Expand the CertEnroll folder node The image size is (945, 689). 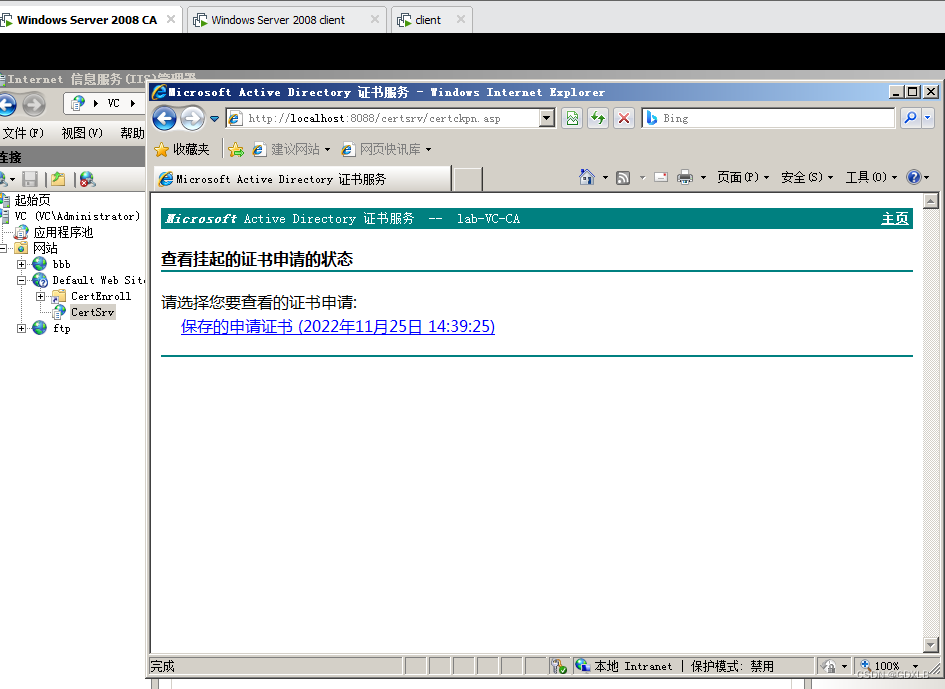40,296
